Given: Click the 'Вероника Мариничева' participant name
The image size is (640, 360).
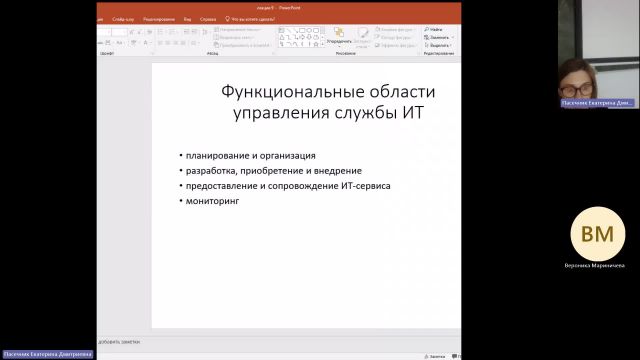Looking at the screenshot, I should pos(595,265).
